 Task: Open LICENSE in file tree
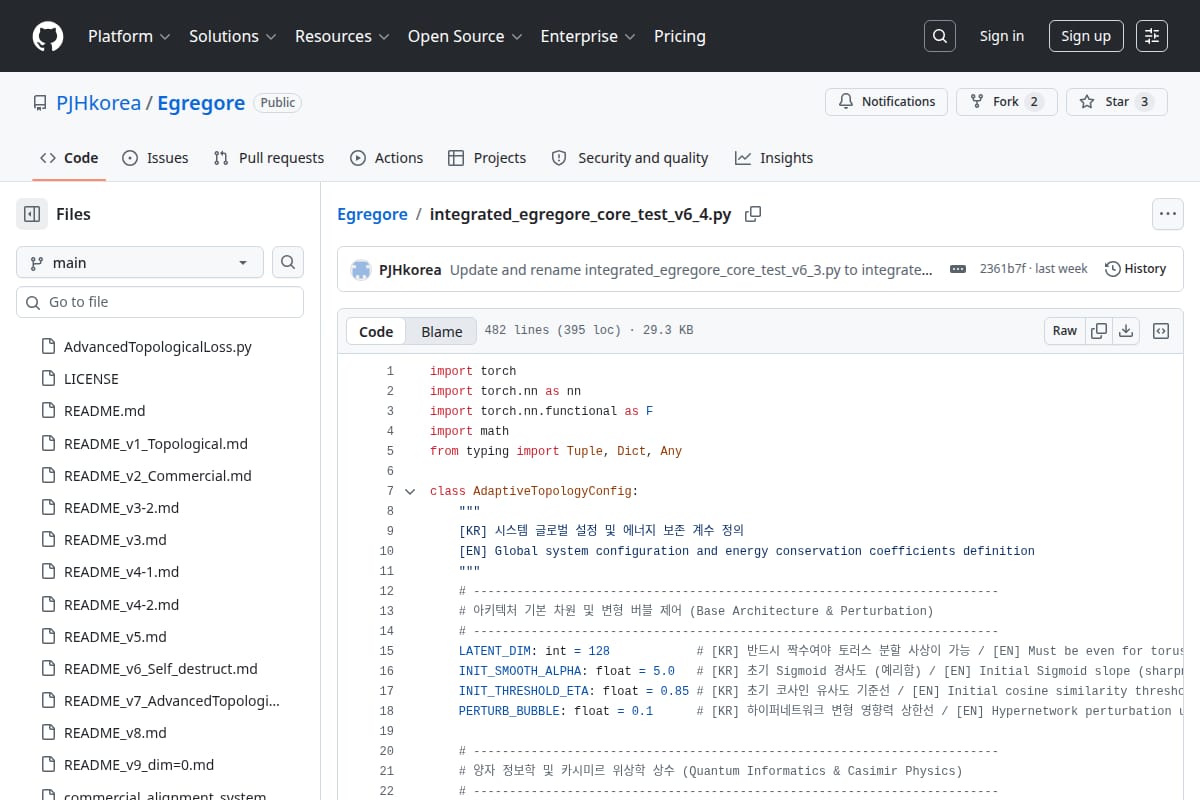point(91,379)
